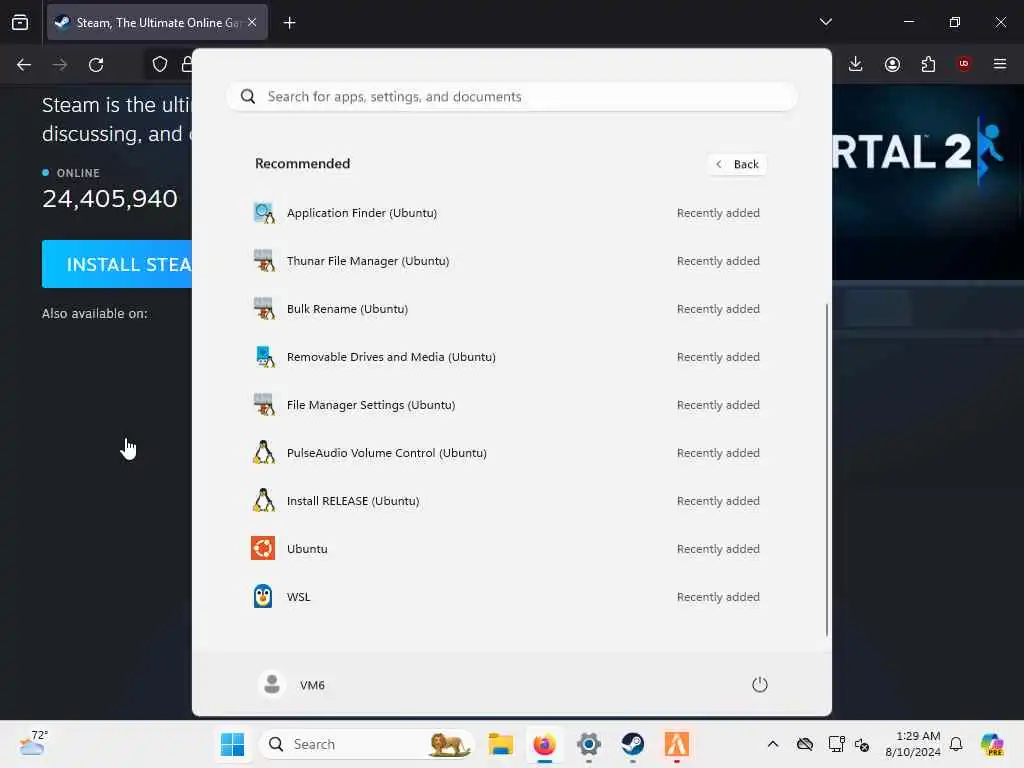
Task: Open Firefox recent browsing view icon
Action: point(20,22)
